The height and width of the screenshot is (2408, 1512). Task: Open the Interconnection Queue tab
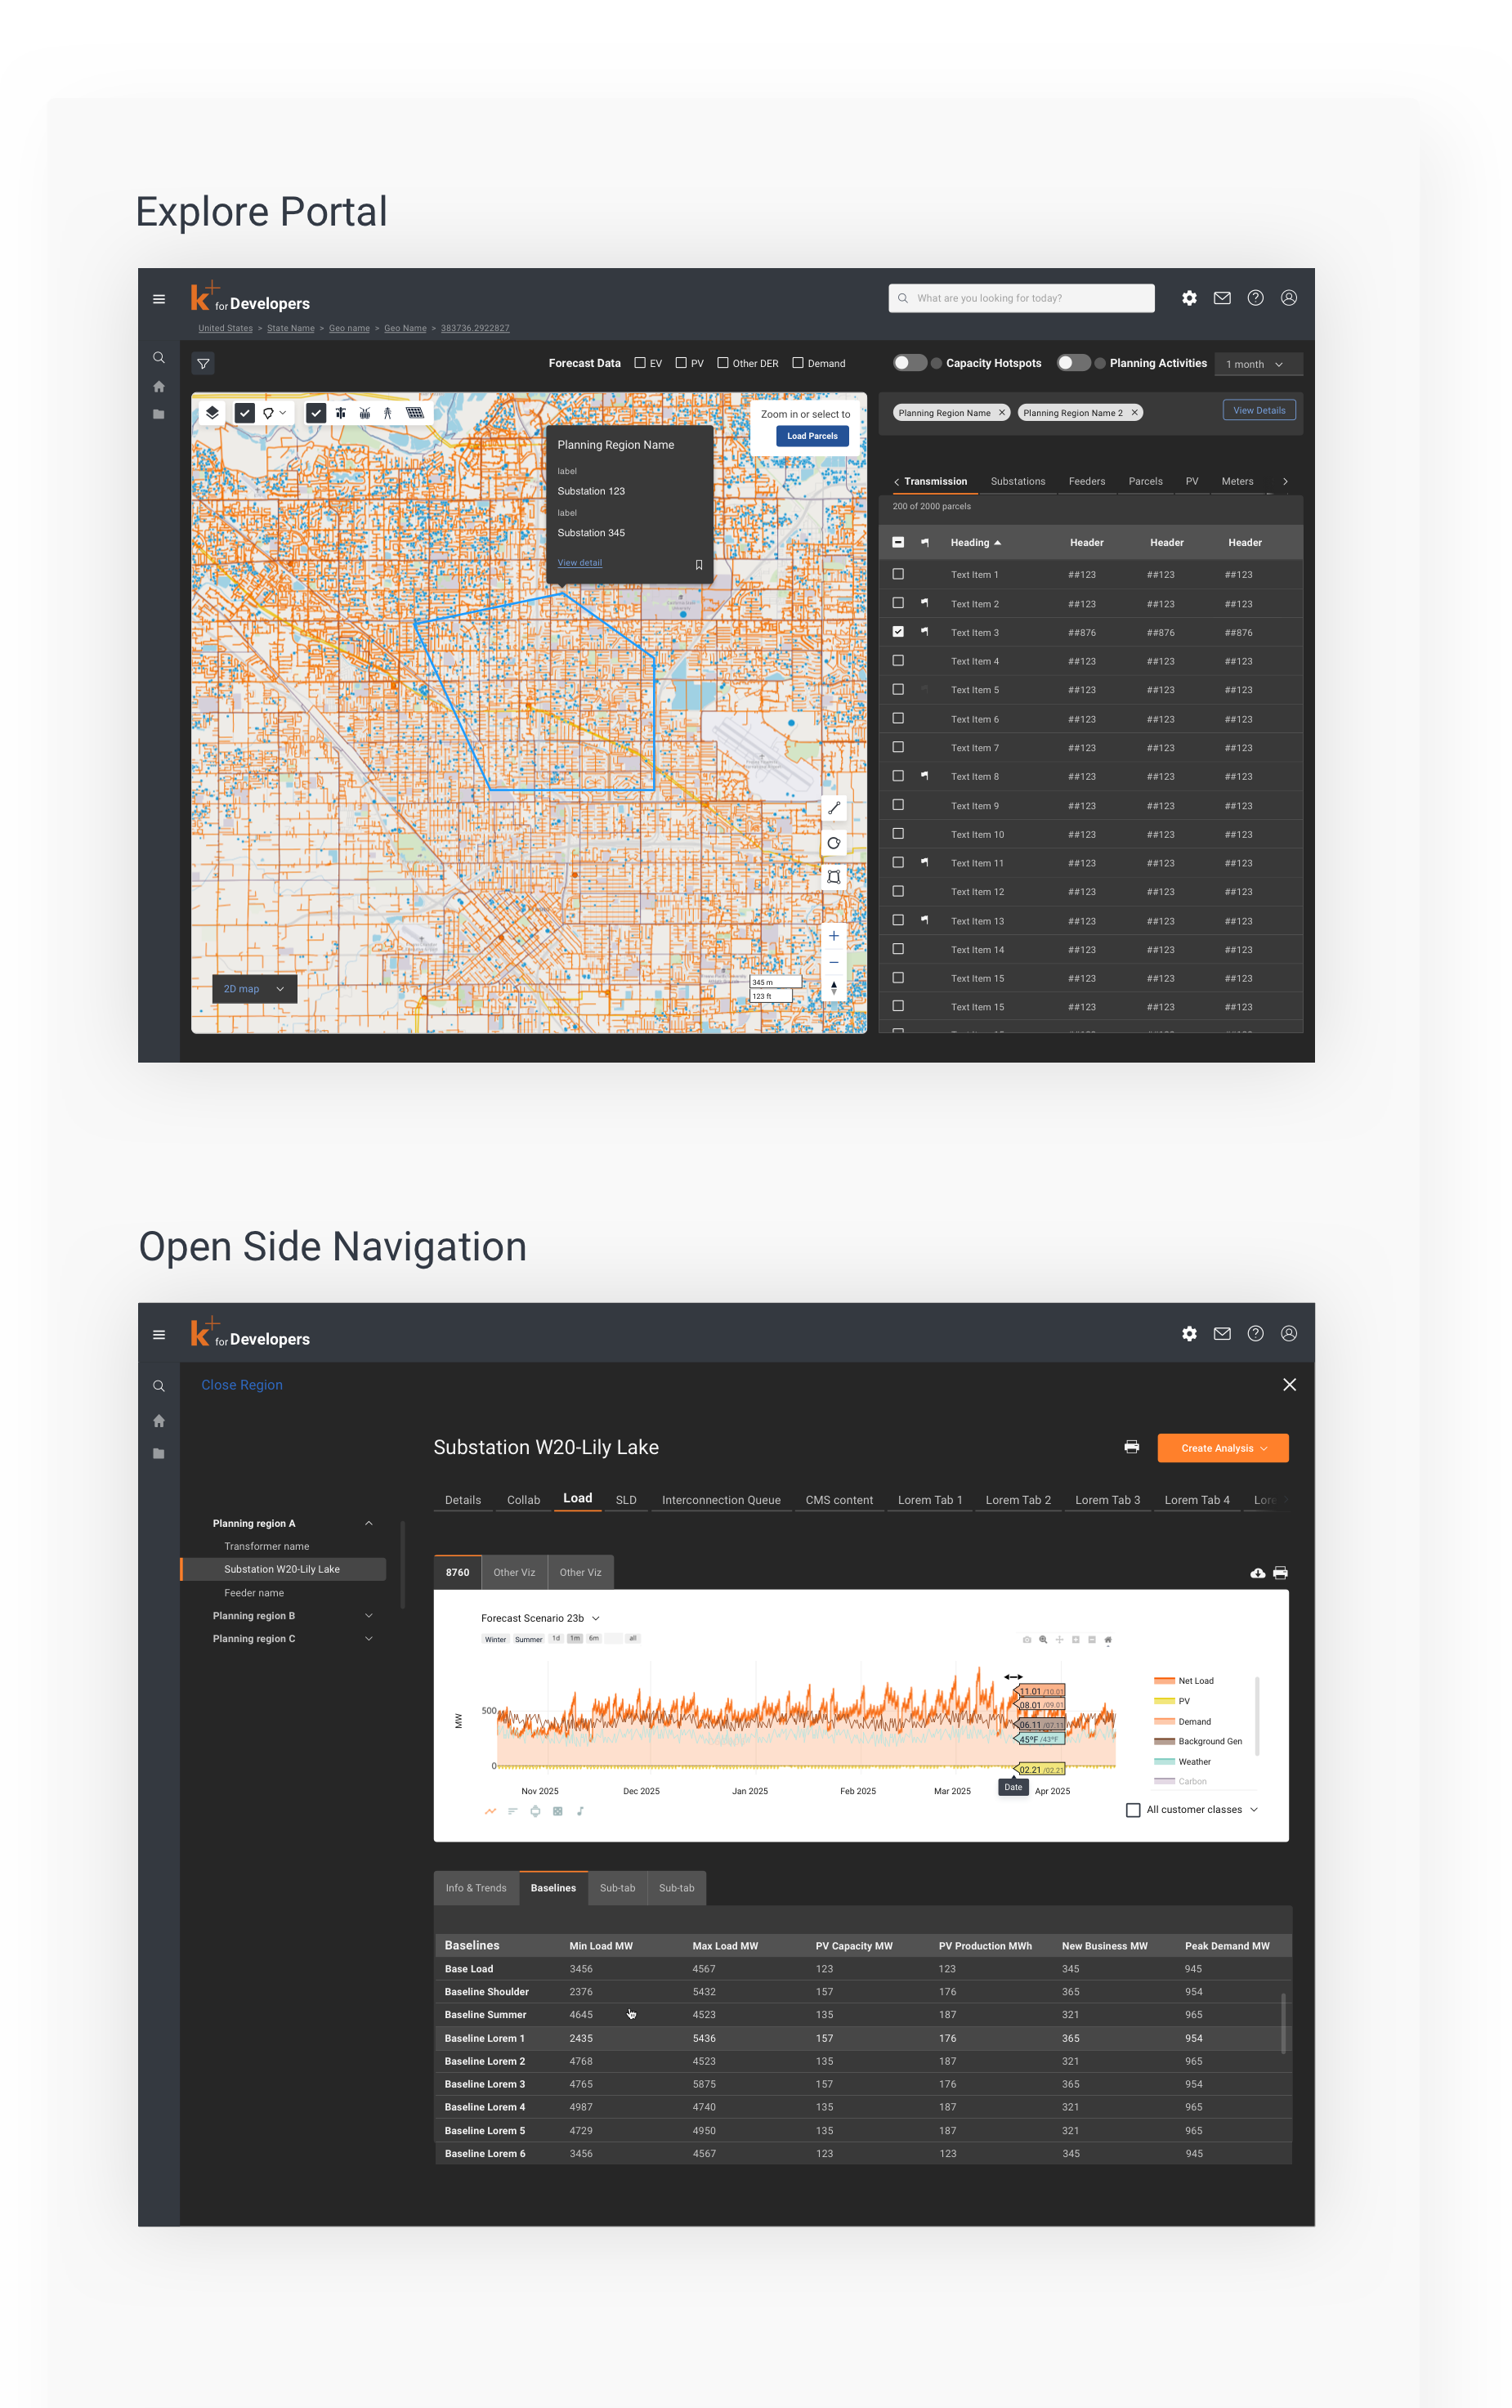720,1500
